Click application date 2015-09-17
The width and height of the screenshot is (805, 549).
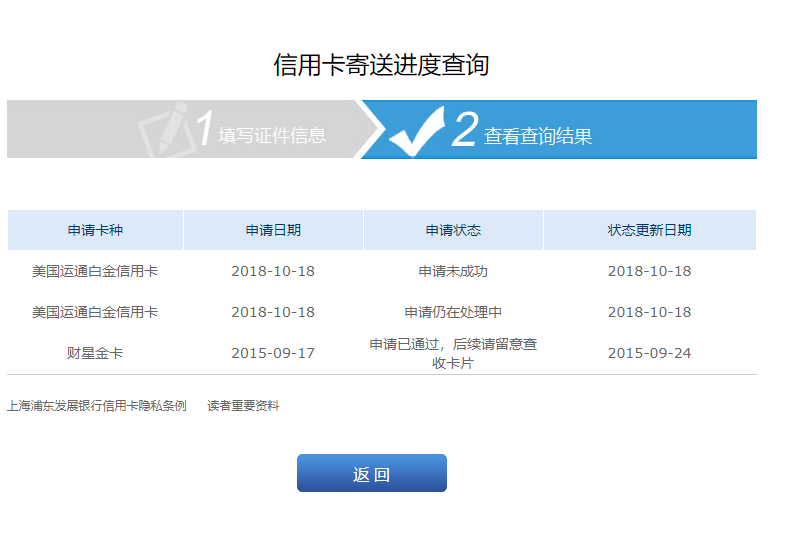click(x=273, y=353)
